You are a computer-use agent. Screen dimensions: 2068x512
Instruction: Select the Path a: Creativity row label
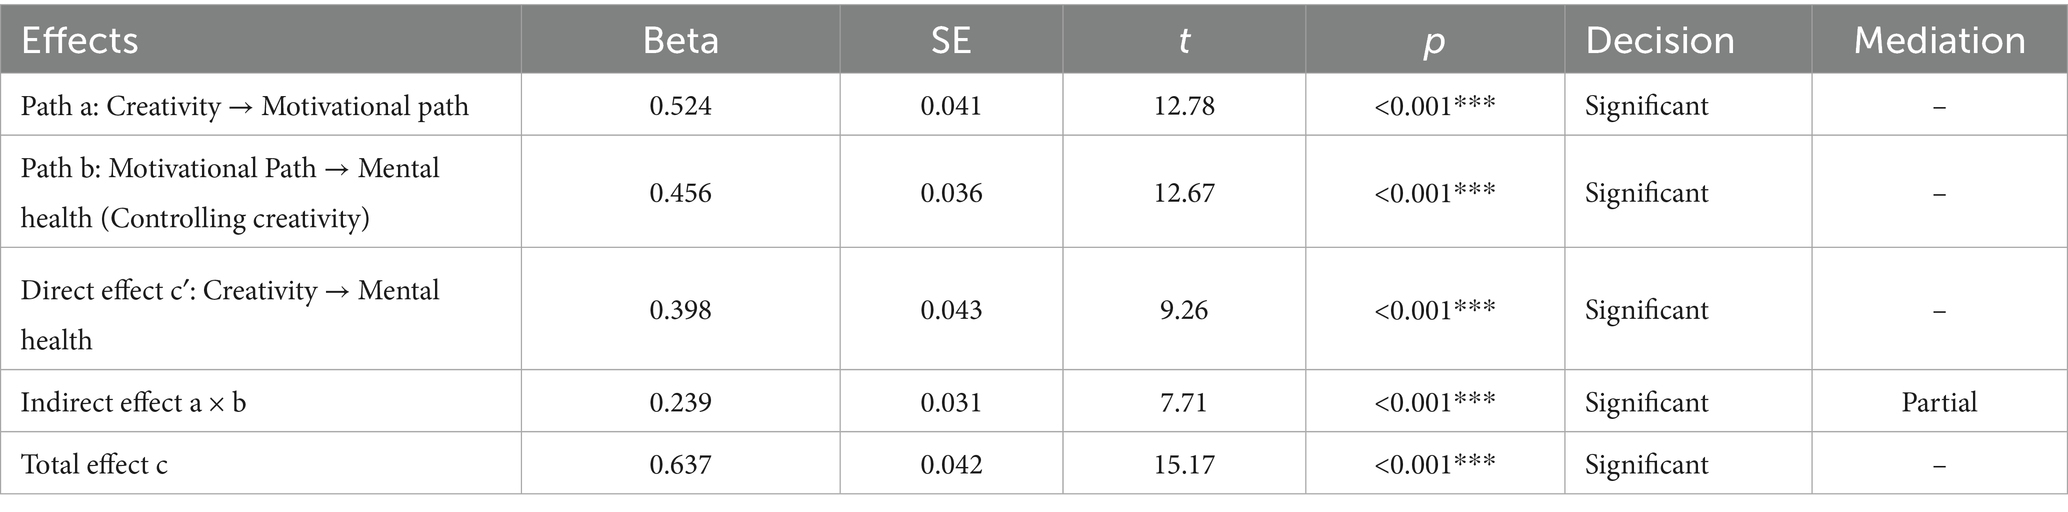click(245, 106)
